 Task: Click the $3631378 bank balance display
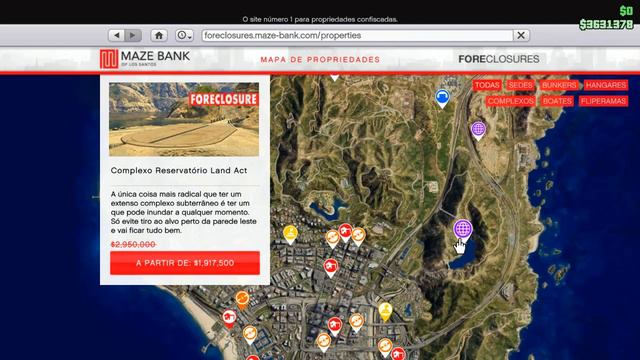point(606,24)
